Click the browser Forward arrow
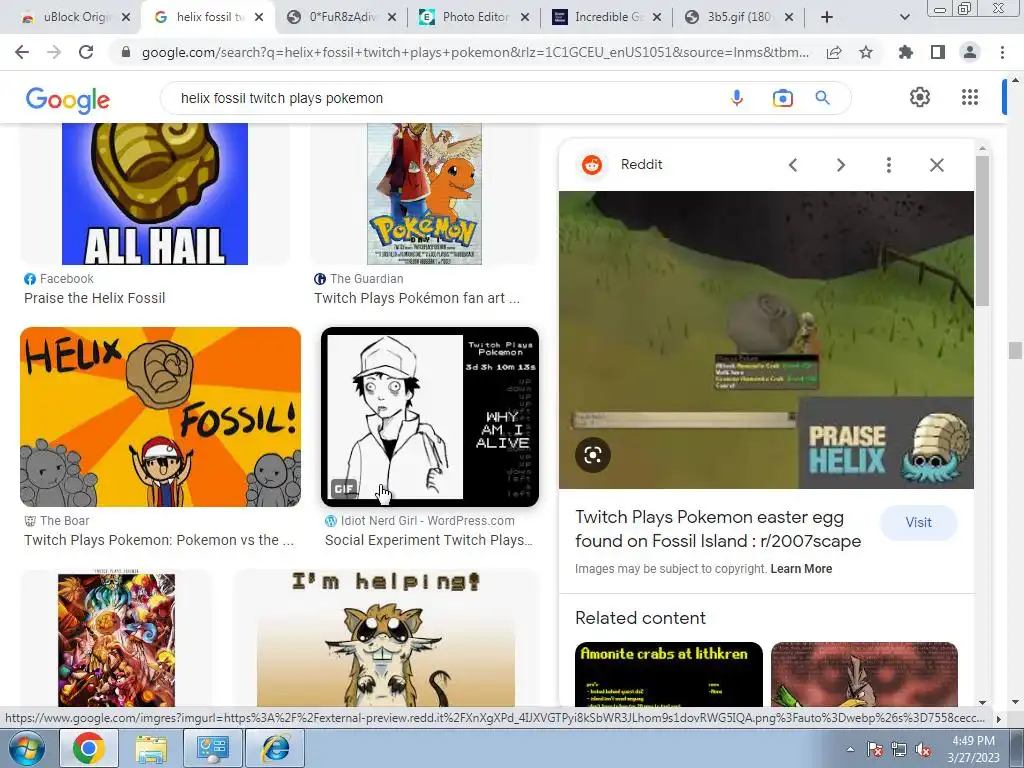 coord(54,52)
